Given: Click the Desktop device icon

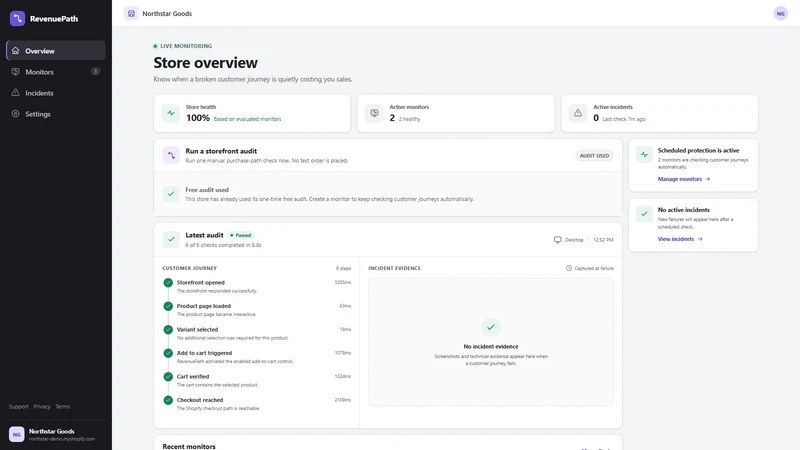Looking at the screenshot, I should 558,240.
